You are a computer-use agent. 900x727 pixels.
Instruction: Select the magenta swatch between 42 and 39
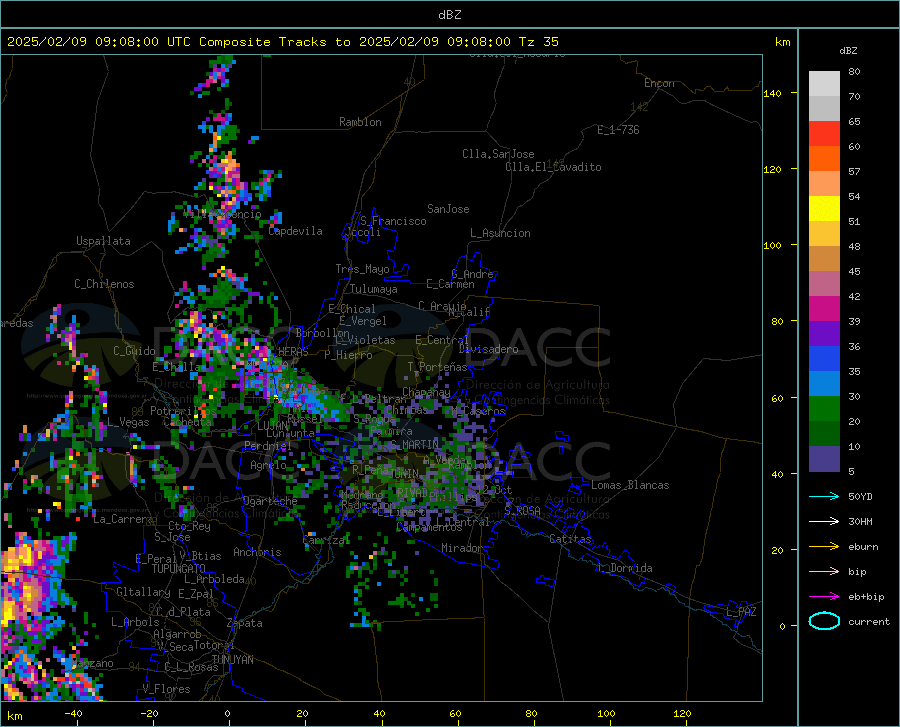824,309
